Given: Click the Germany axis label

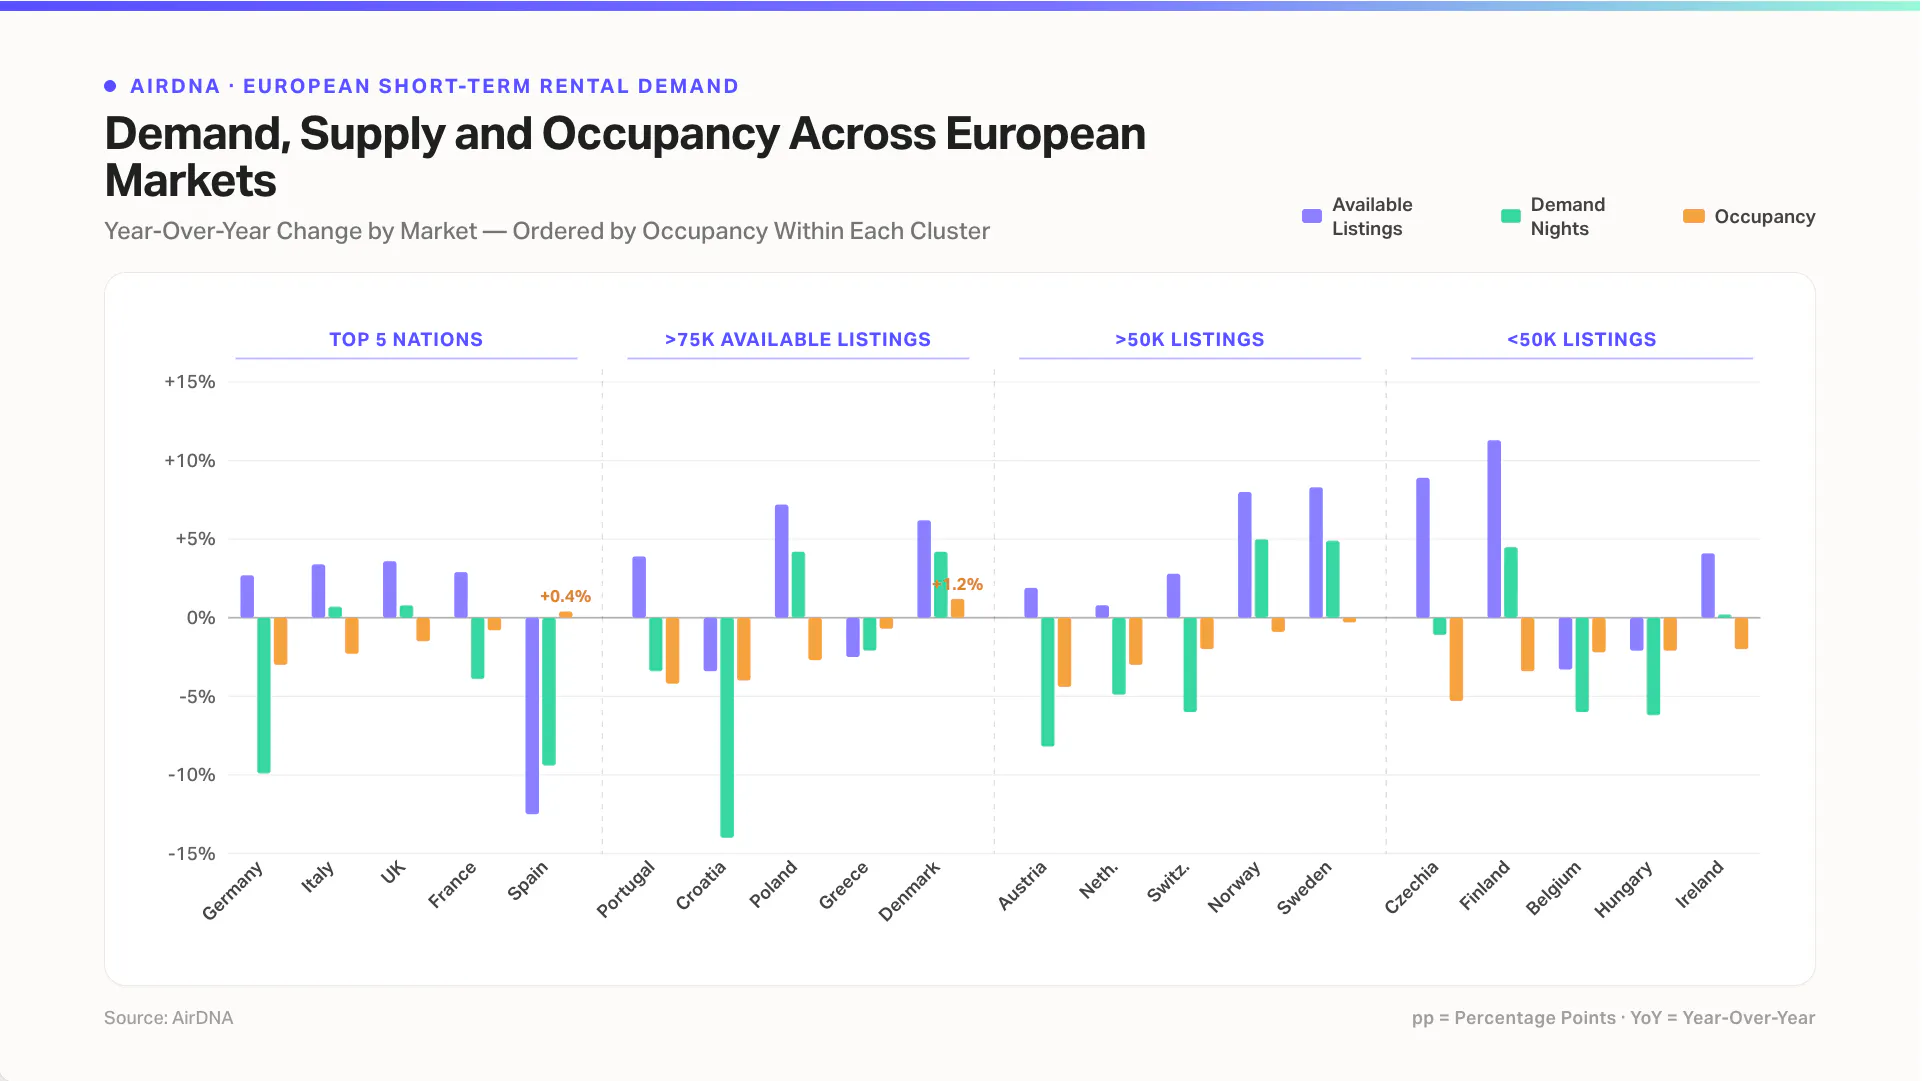Looking at the screenshot, I should tap(233, 890).
